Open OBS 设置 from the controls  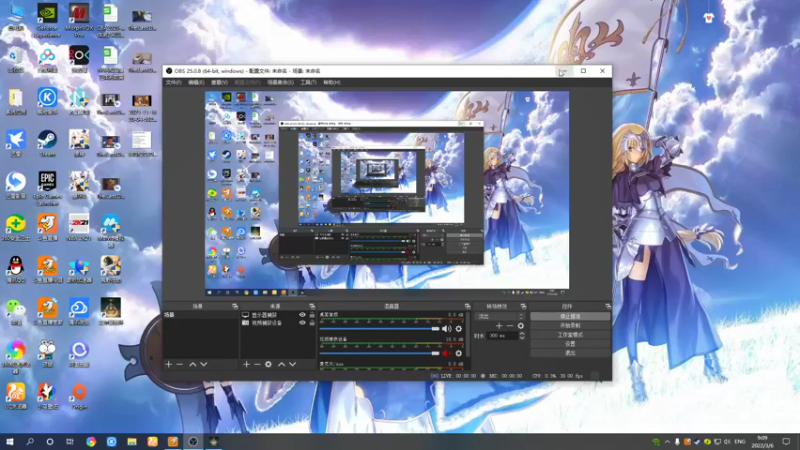[570, 344]
